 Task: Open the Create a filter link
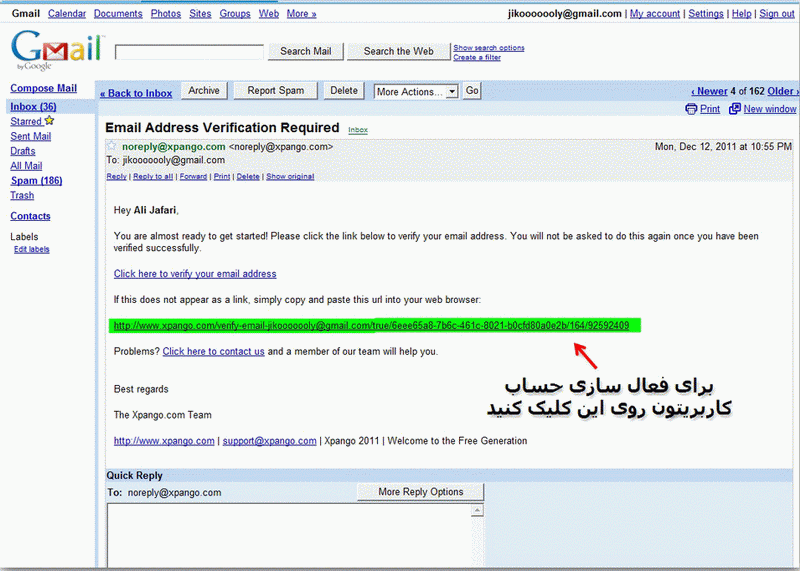point(477,57)
